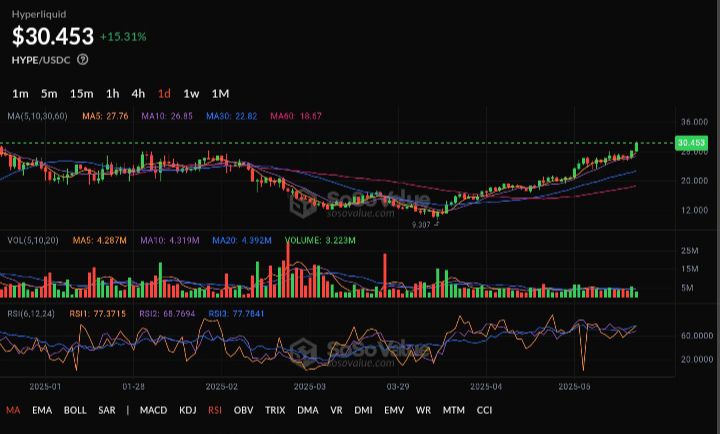Click the Hyperliquid title
The image size is (720, 434).
click(39, 14)
